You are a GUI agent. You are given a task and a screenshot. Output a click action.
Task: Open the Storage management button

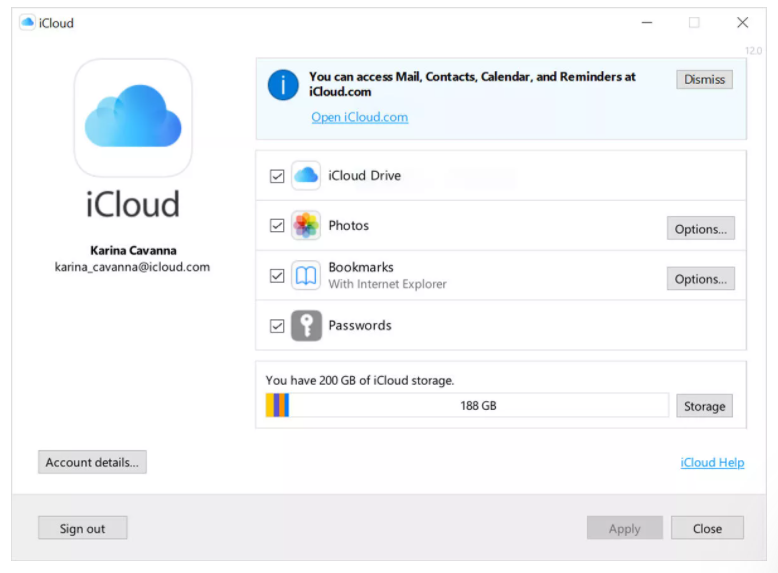tap(704, 406)
